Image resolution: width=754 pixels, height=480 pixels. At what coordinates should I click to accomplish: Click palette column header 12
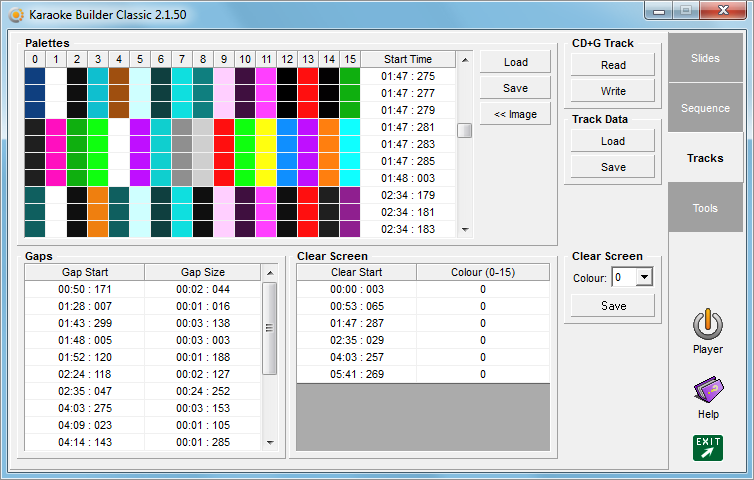click(287, 59)
